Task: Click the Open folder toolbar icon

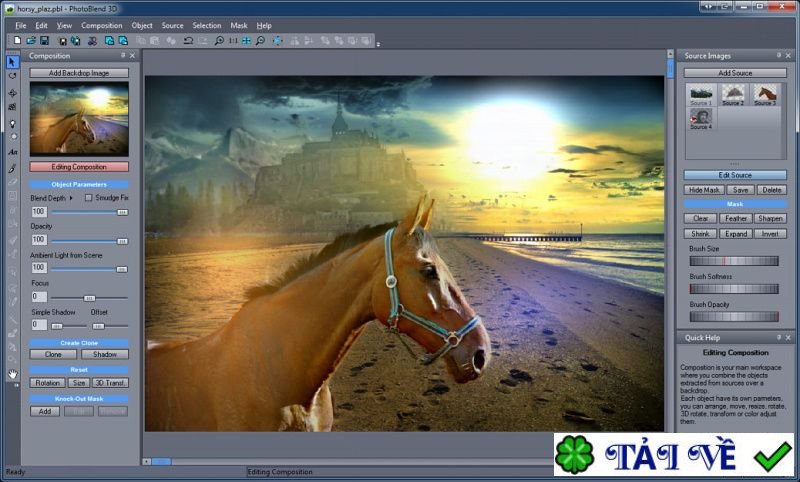Action: (31, 40)
